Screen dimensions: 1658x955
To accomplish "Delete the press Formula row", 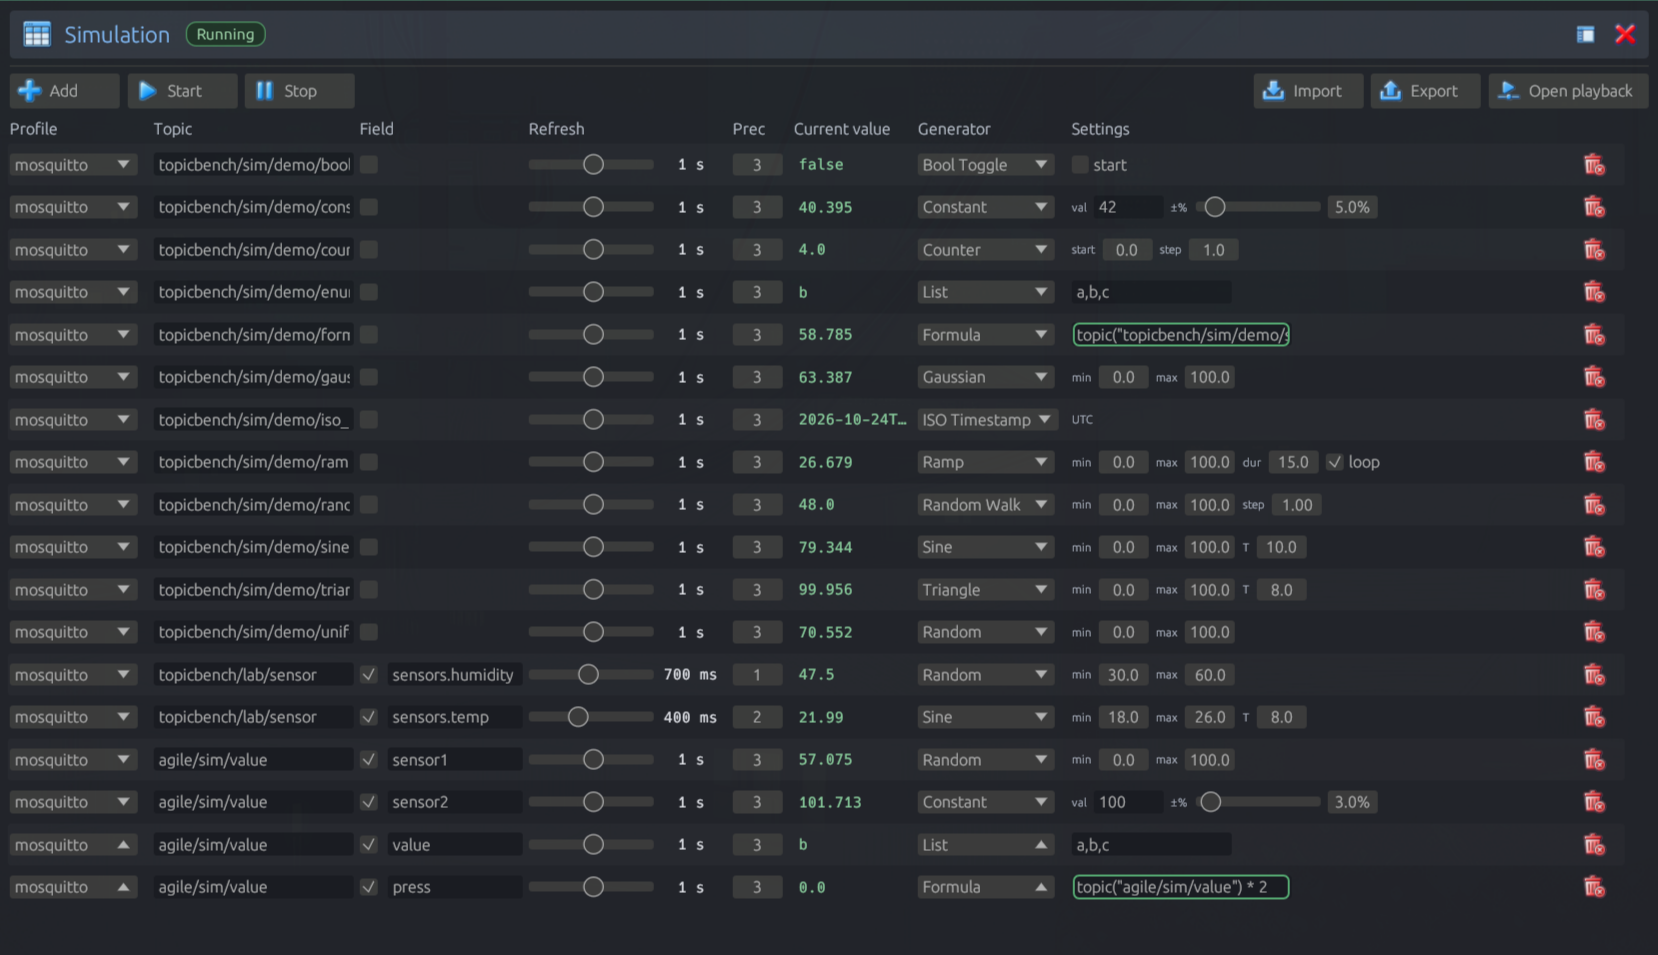I will 1594,887.
